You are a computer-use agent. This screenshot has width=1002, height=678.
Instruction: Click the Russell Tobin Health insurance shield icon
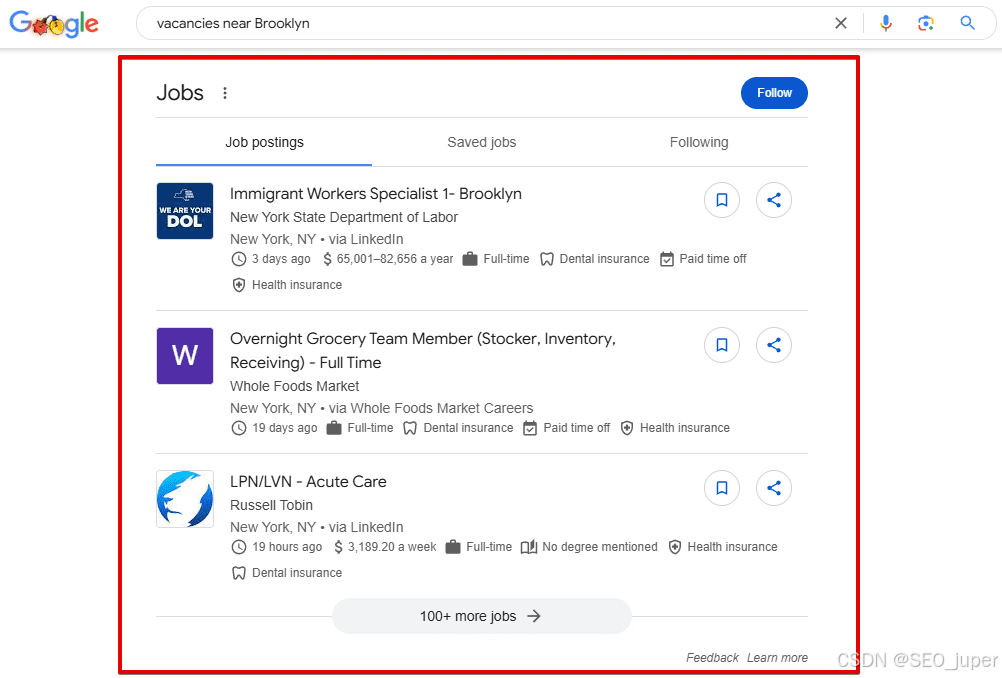tap(674, 547)
